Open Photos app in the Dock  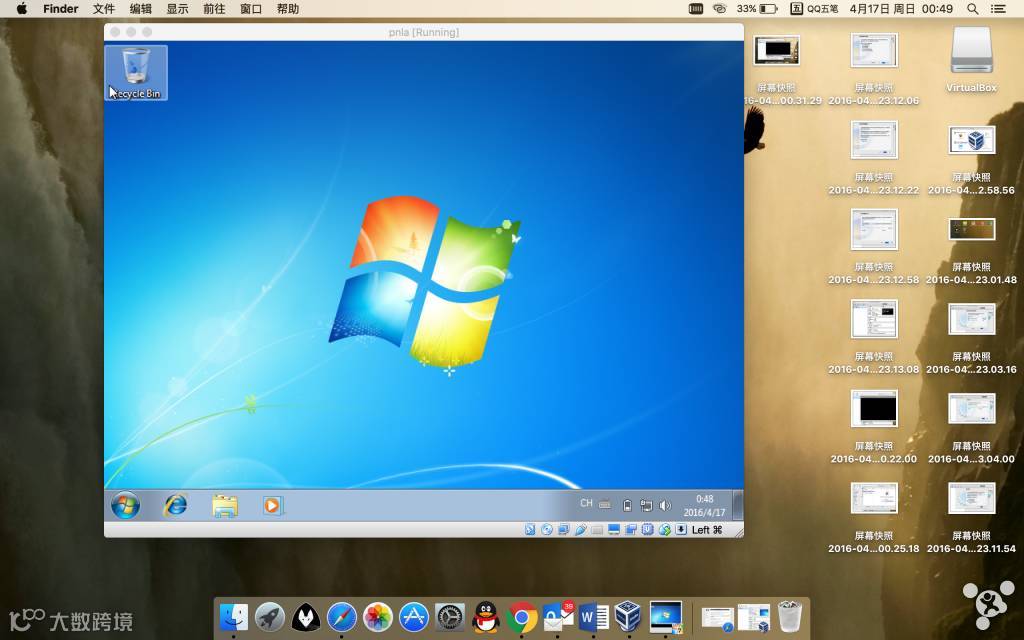coord(377,616)
